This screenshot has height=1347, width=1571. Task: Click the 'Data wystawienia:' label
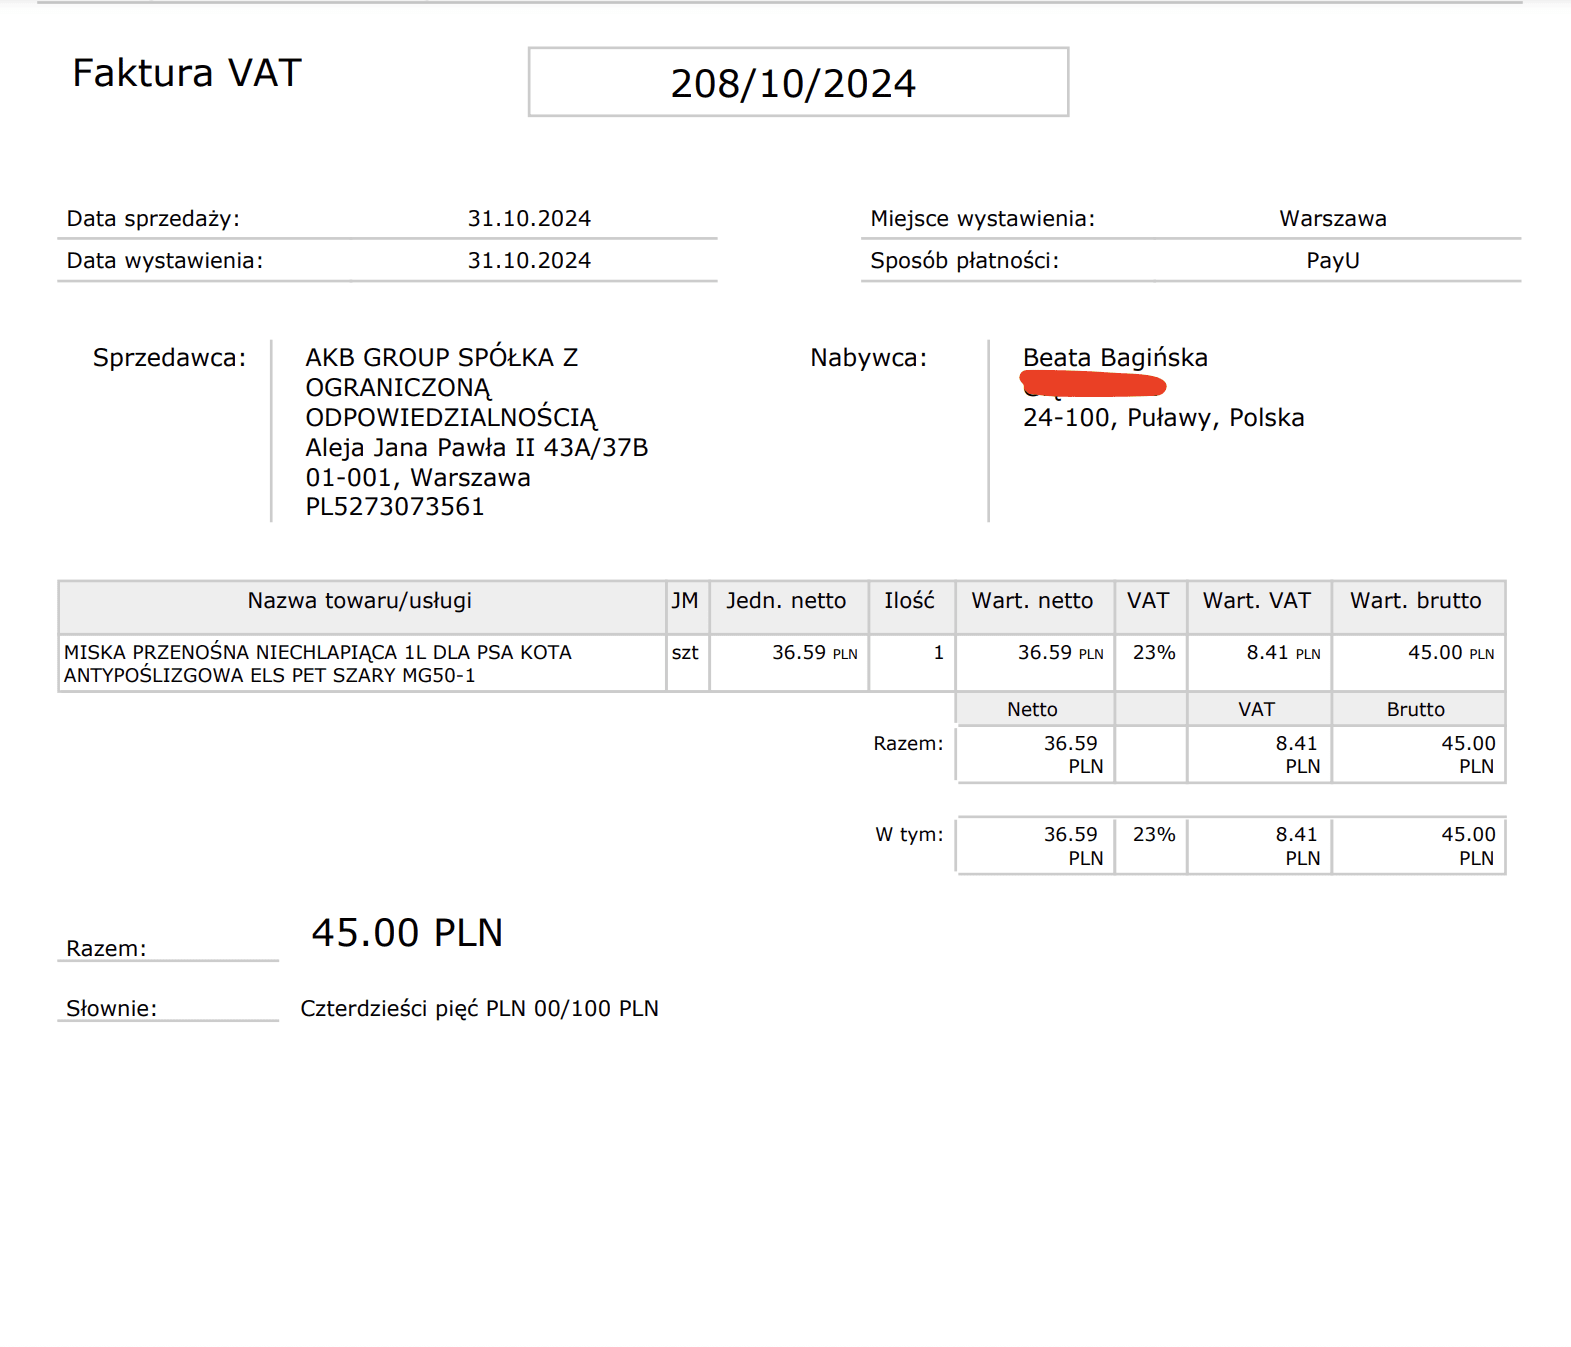165,261
